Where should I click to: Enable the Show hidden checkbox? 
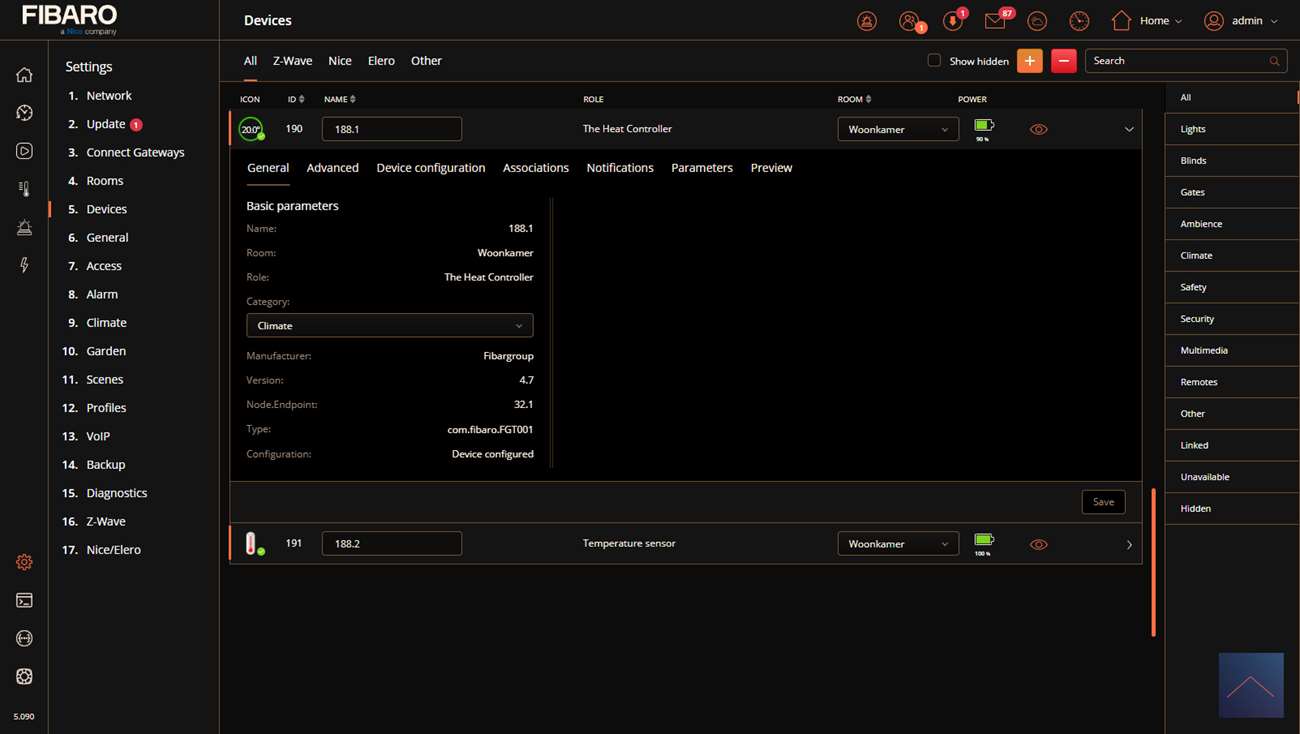934,60
